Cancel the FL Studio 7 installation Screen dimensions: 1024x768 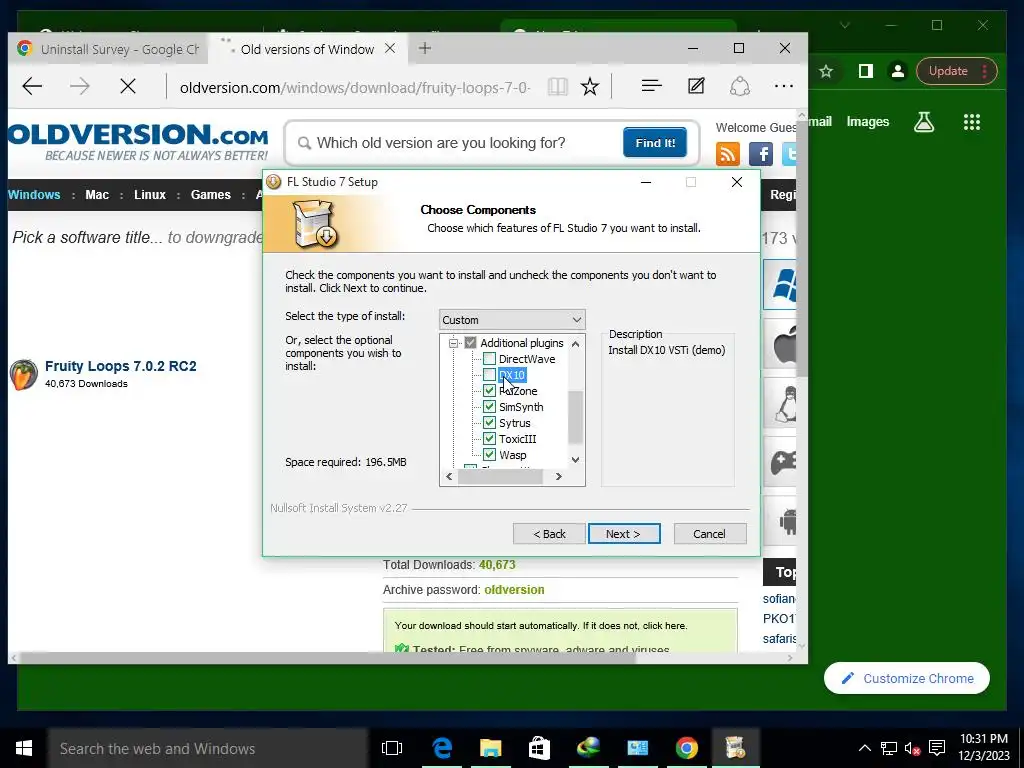coord(709,534)
